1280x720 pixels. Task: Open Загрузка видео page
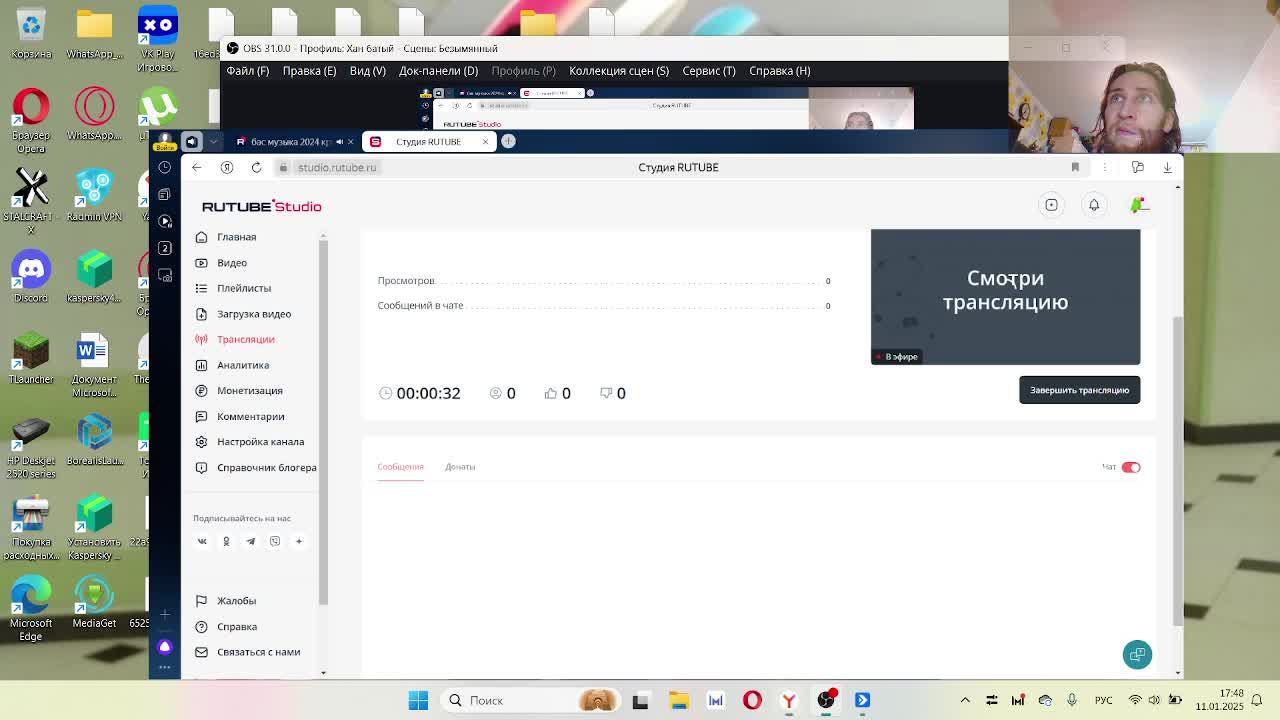pyautogui.click(x=254, y=314)
